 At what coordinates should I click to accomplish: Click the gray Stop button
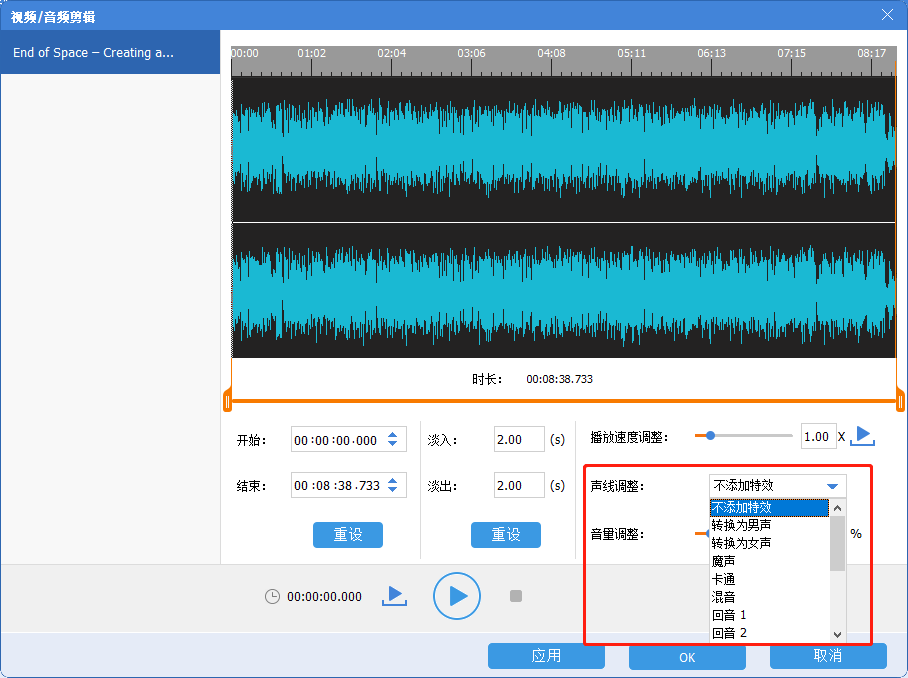click(515, 596)
